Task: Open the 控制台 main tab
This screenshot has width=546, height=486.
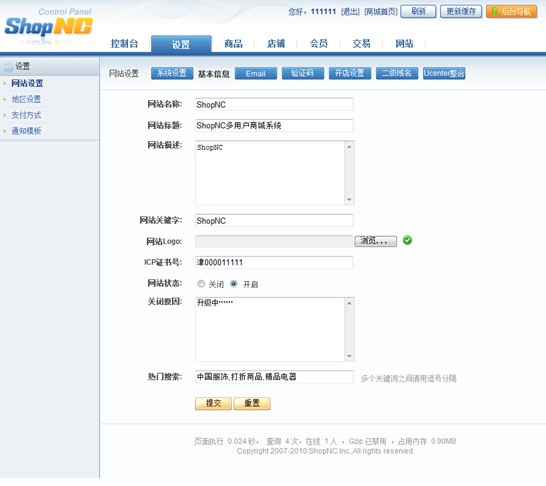Action: click(x=124, y=44)
